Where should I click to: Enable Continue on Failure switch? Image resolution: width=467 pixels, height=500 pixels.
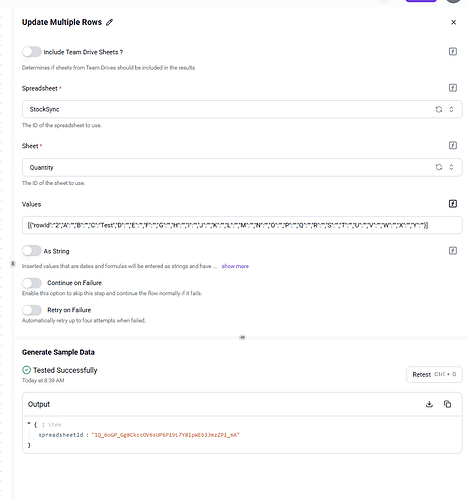[32, 283]
